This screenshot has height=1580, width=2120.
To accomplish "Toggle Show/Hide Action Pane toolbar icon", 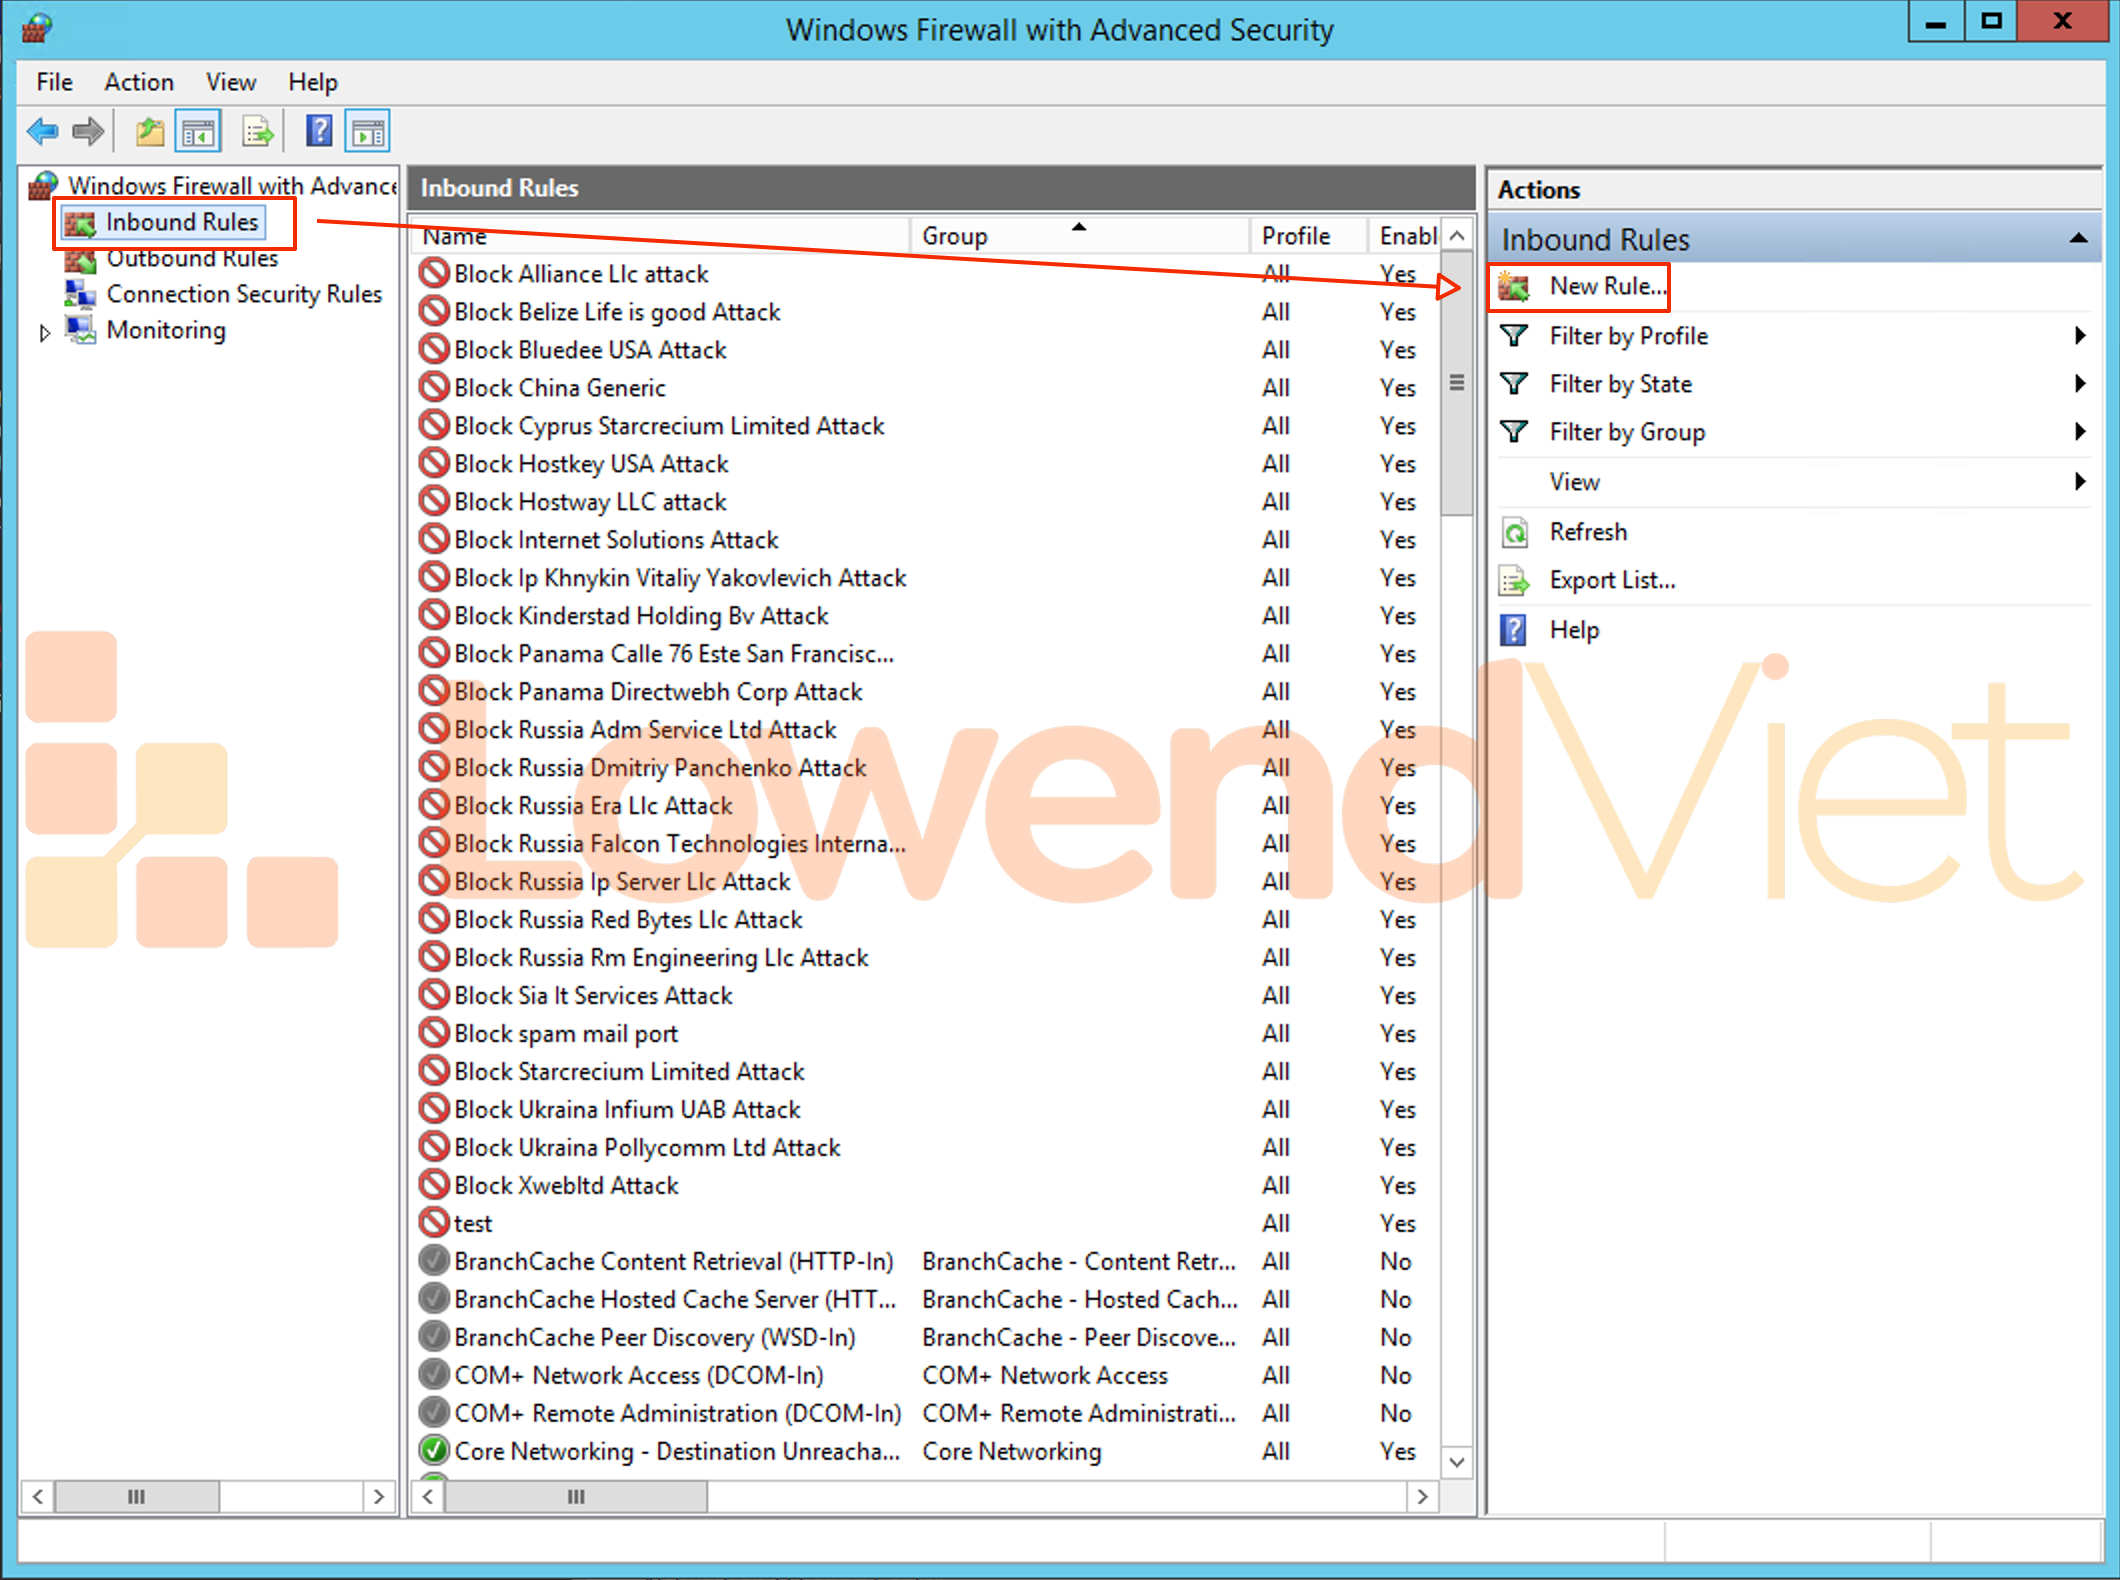I will click(x=367, y=131).
